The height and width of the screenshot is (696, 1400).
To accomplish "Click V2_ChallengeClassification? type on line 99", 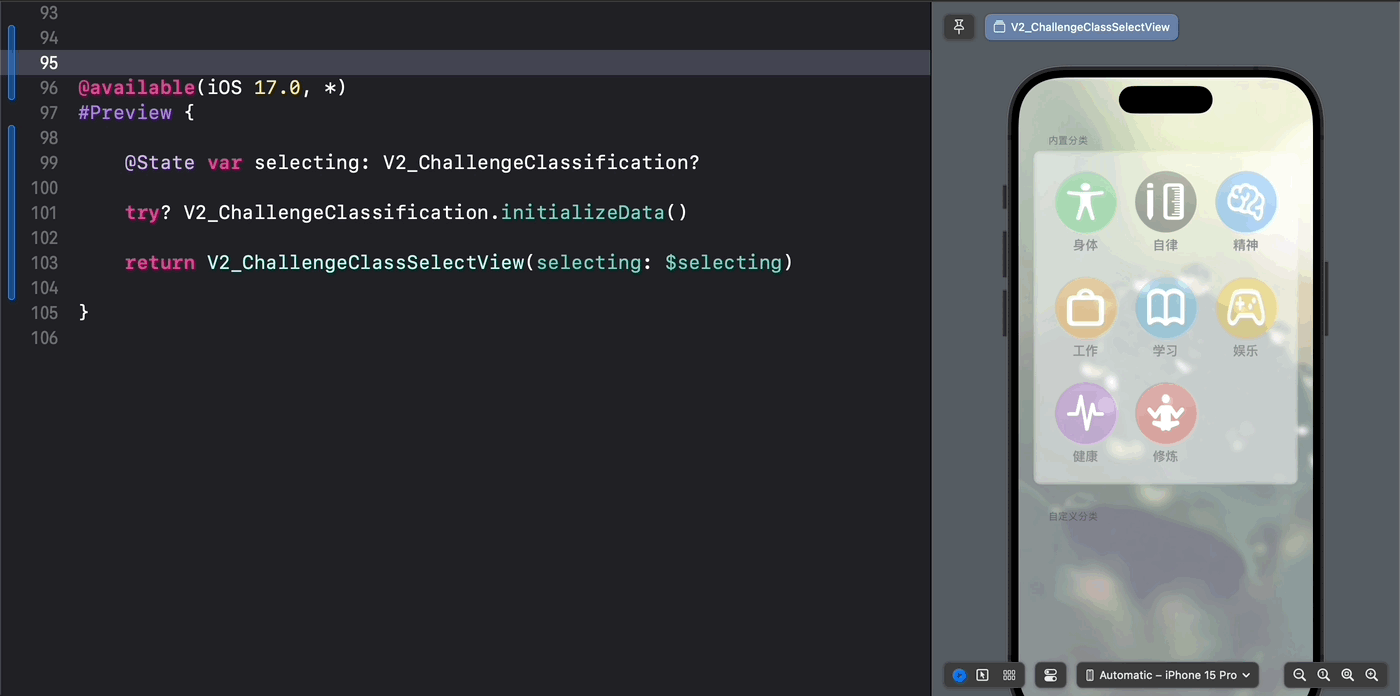I will pos(541,163).
